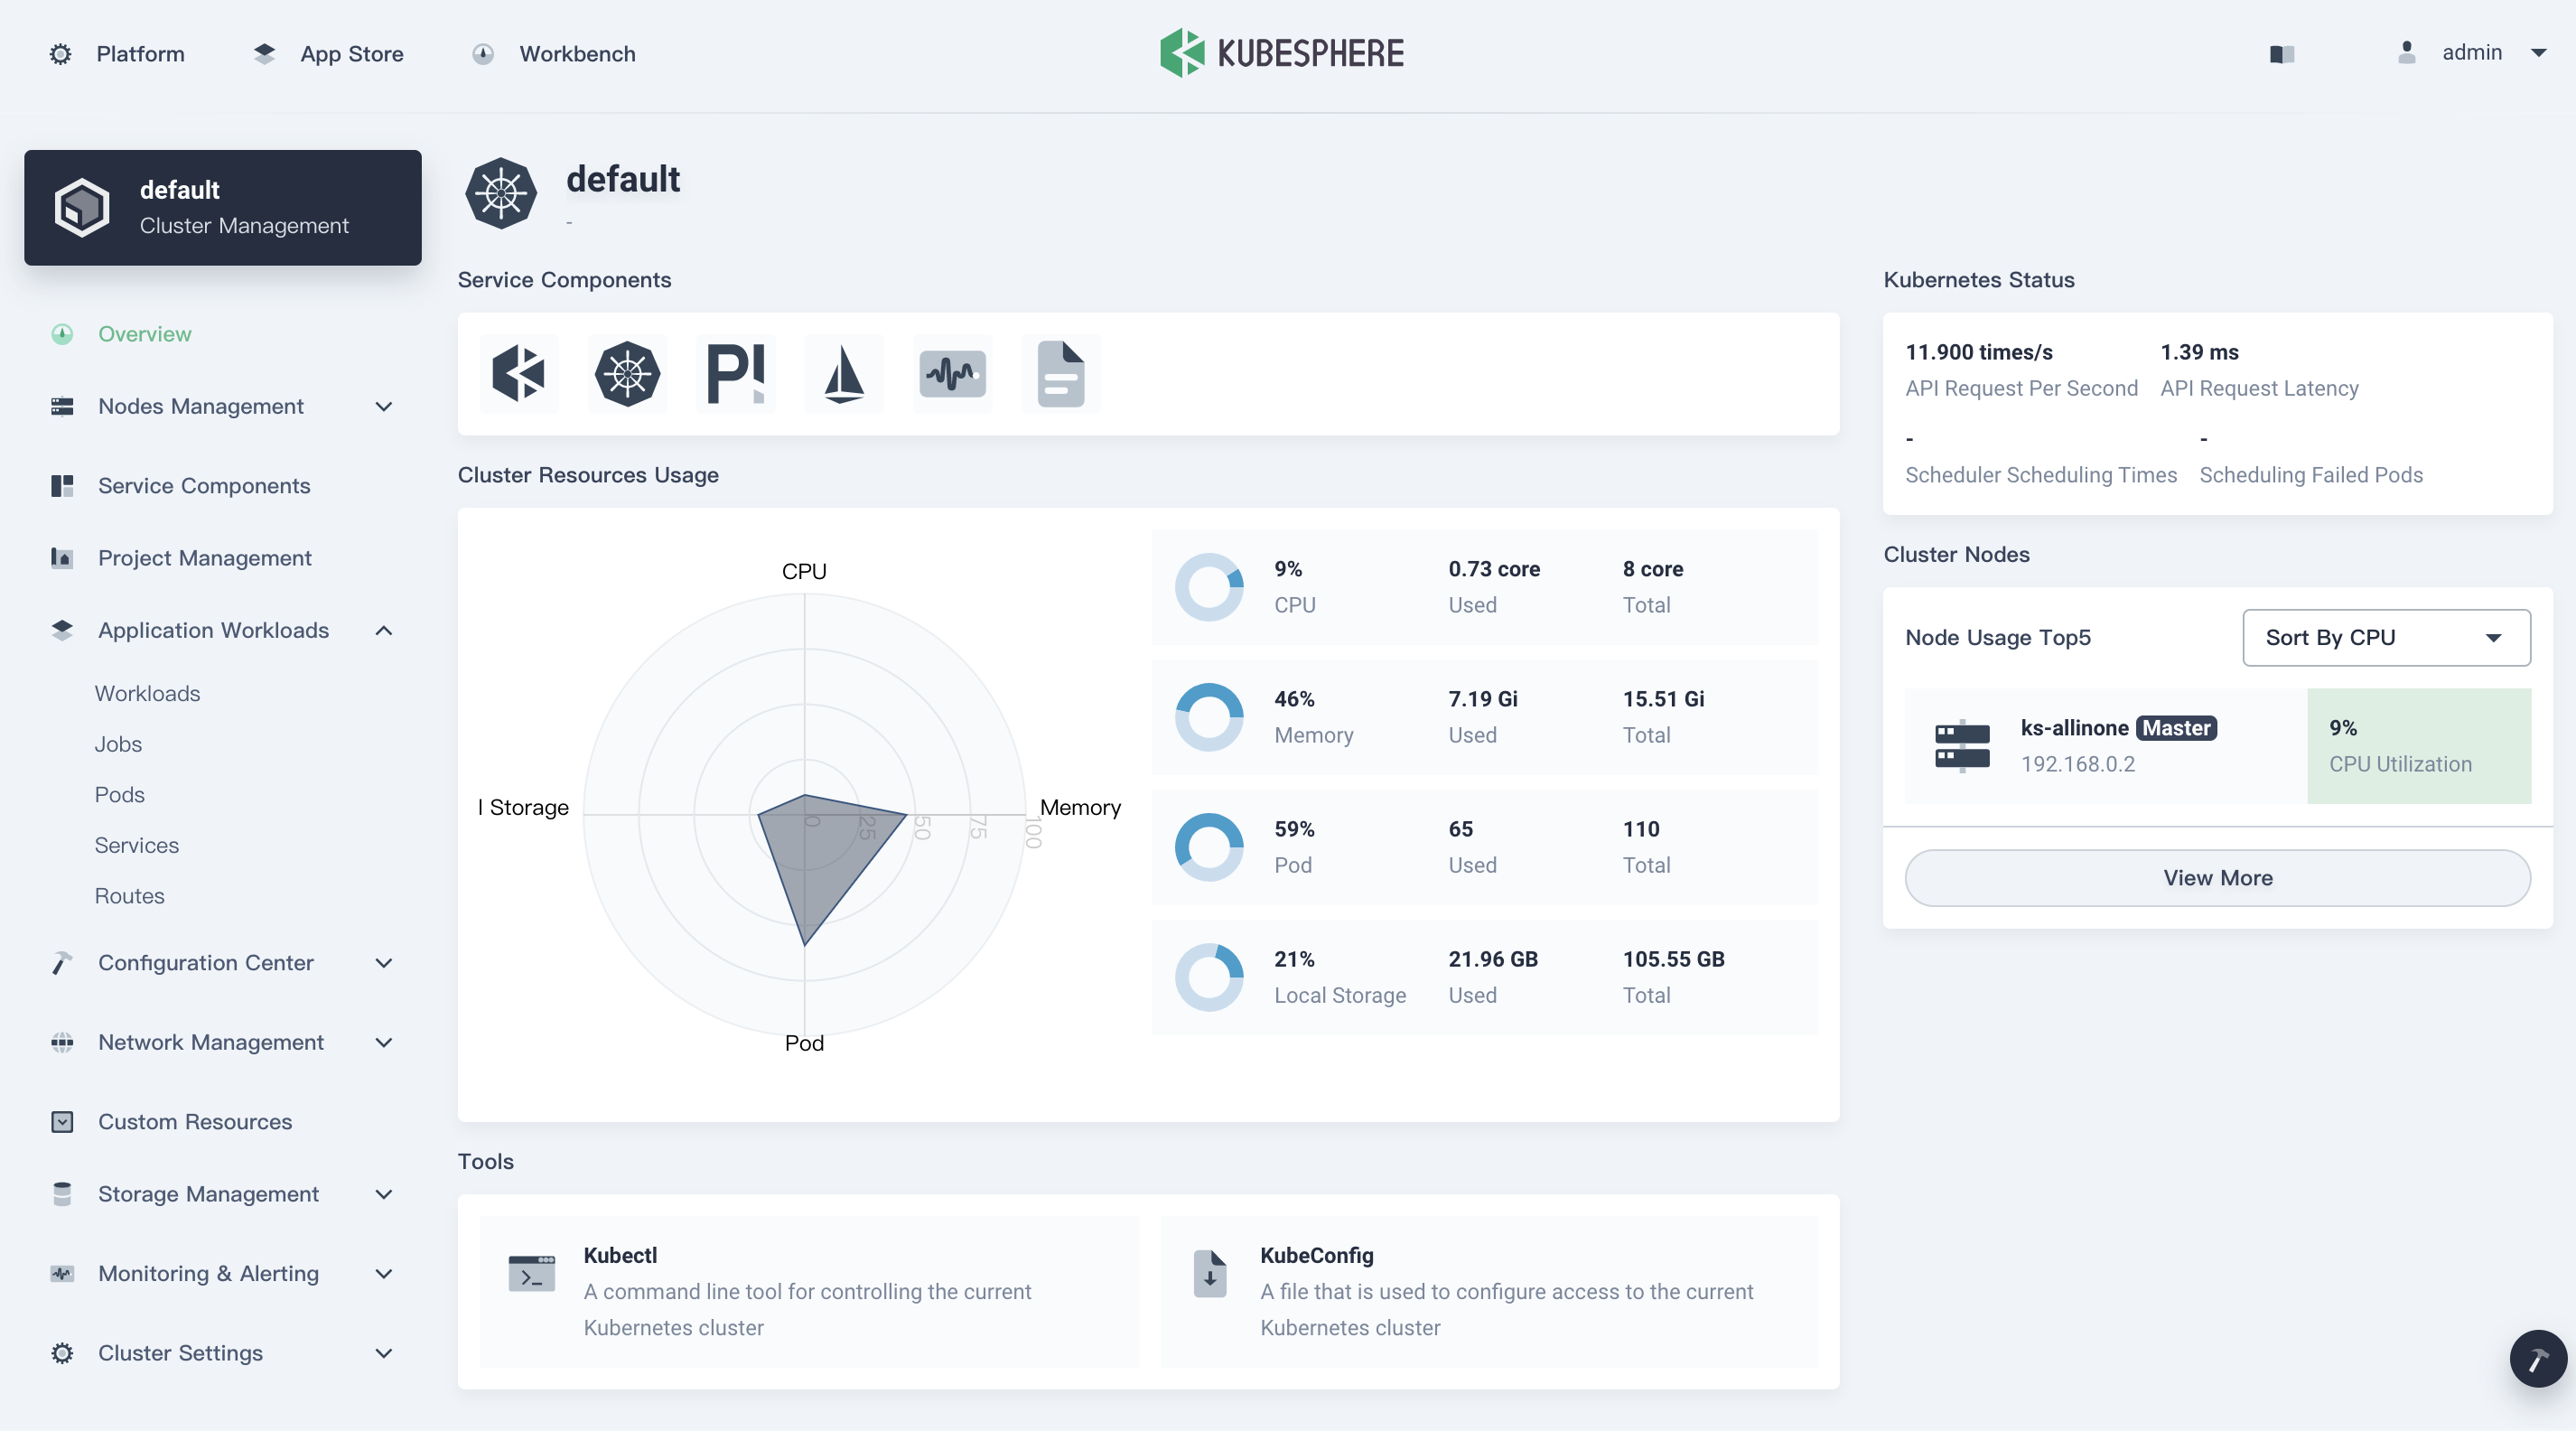Open Project Management in the sidebar

pos(204,558)
